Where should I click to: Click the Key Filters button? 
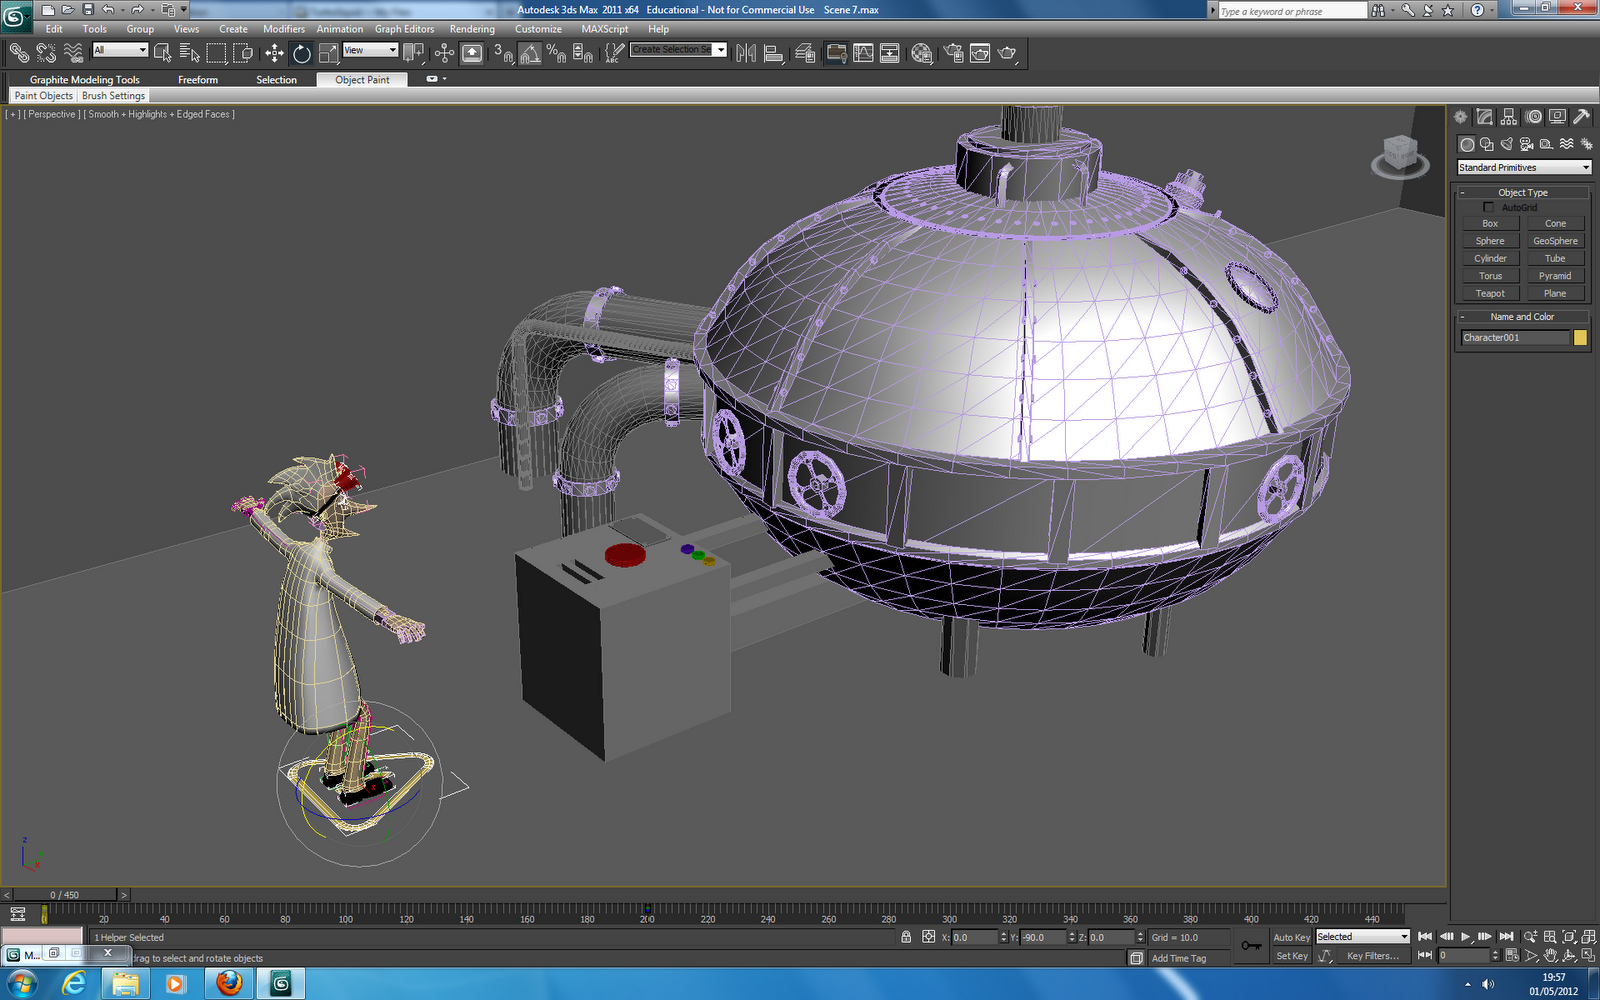click(1372, 956)
